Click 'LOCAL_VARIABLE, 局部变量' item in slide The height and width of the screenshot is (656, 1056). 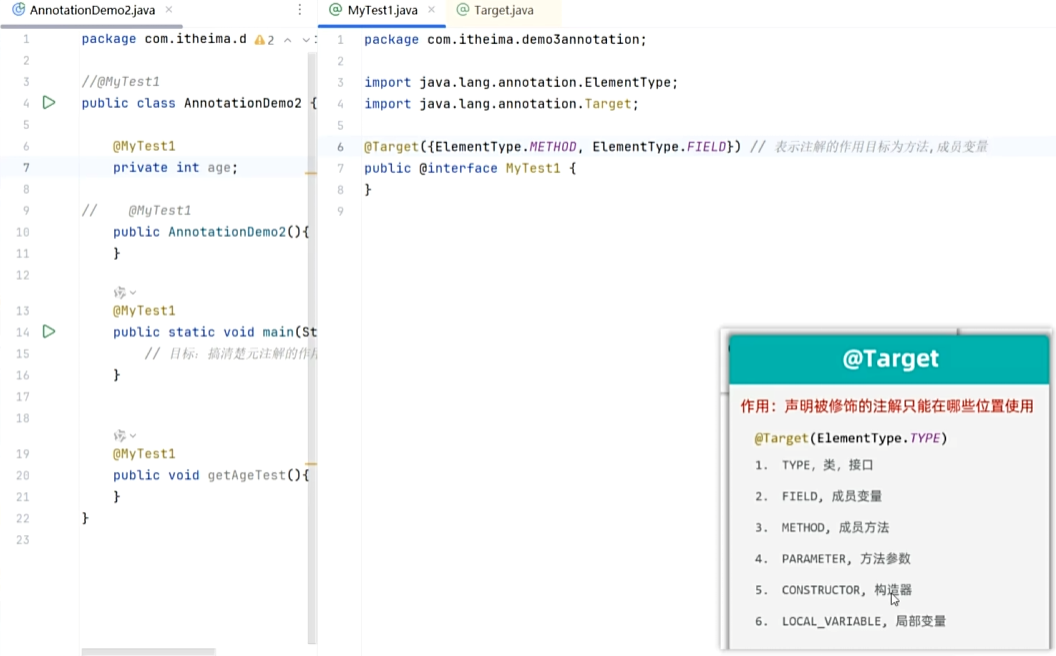pos(863,621)
